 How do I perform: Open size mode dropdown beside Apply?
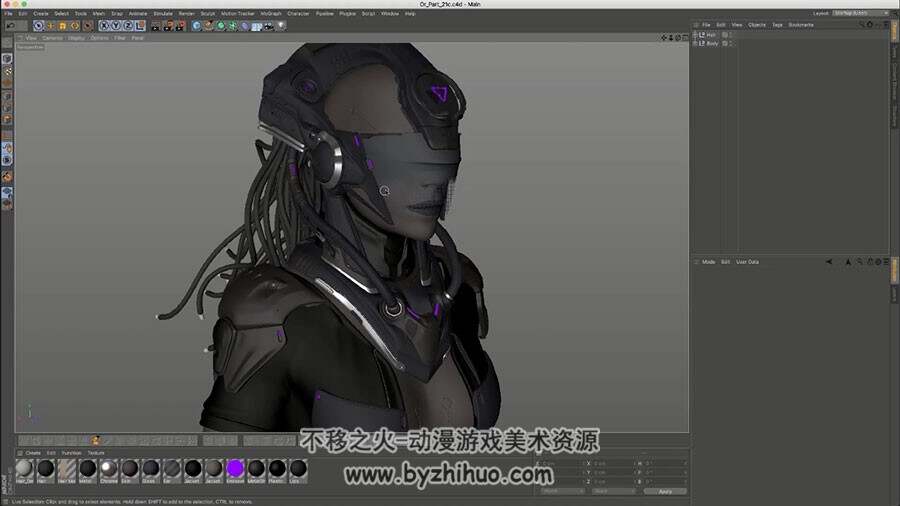pyautogui.click(x=613, y=492)
